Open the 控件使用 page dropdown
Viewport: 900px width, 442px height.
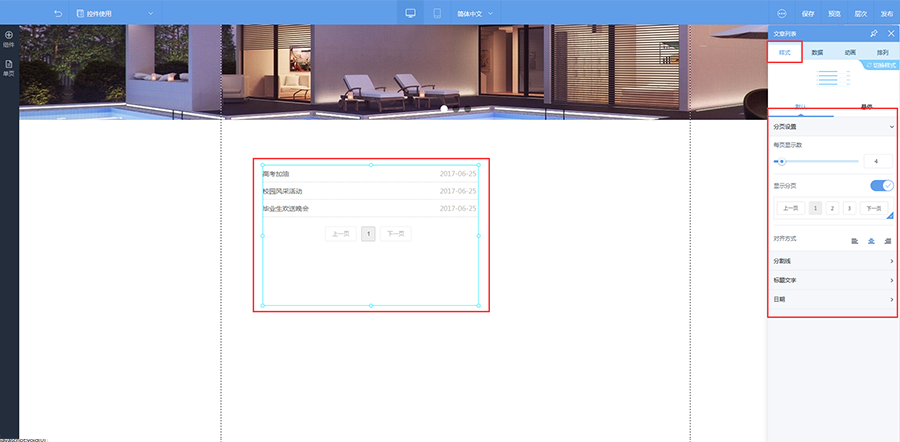point(115,13)
